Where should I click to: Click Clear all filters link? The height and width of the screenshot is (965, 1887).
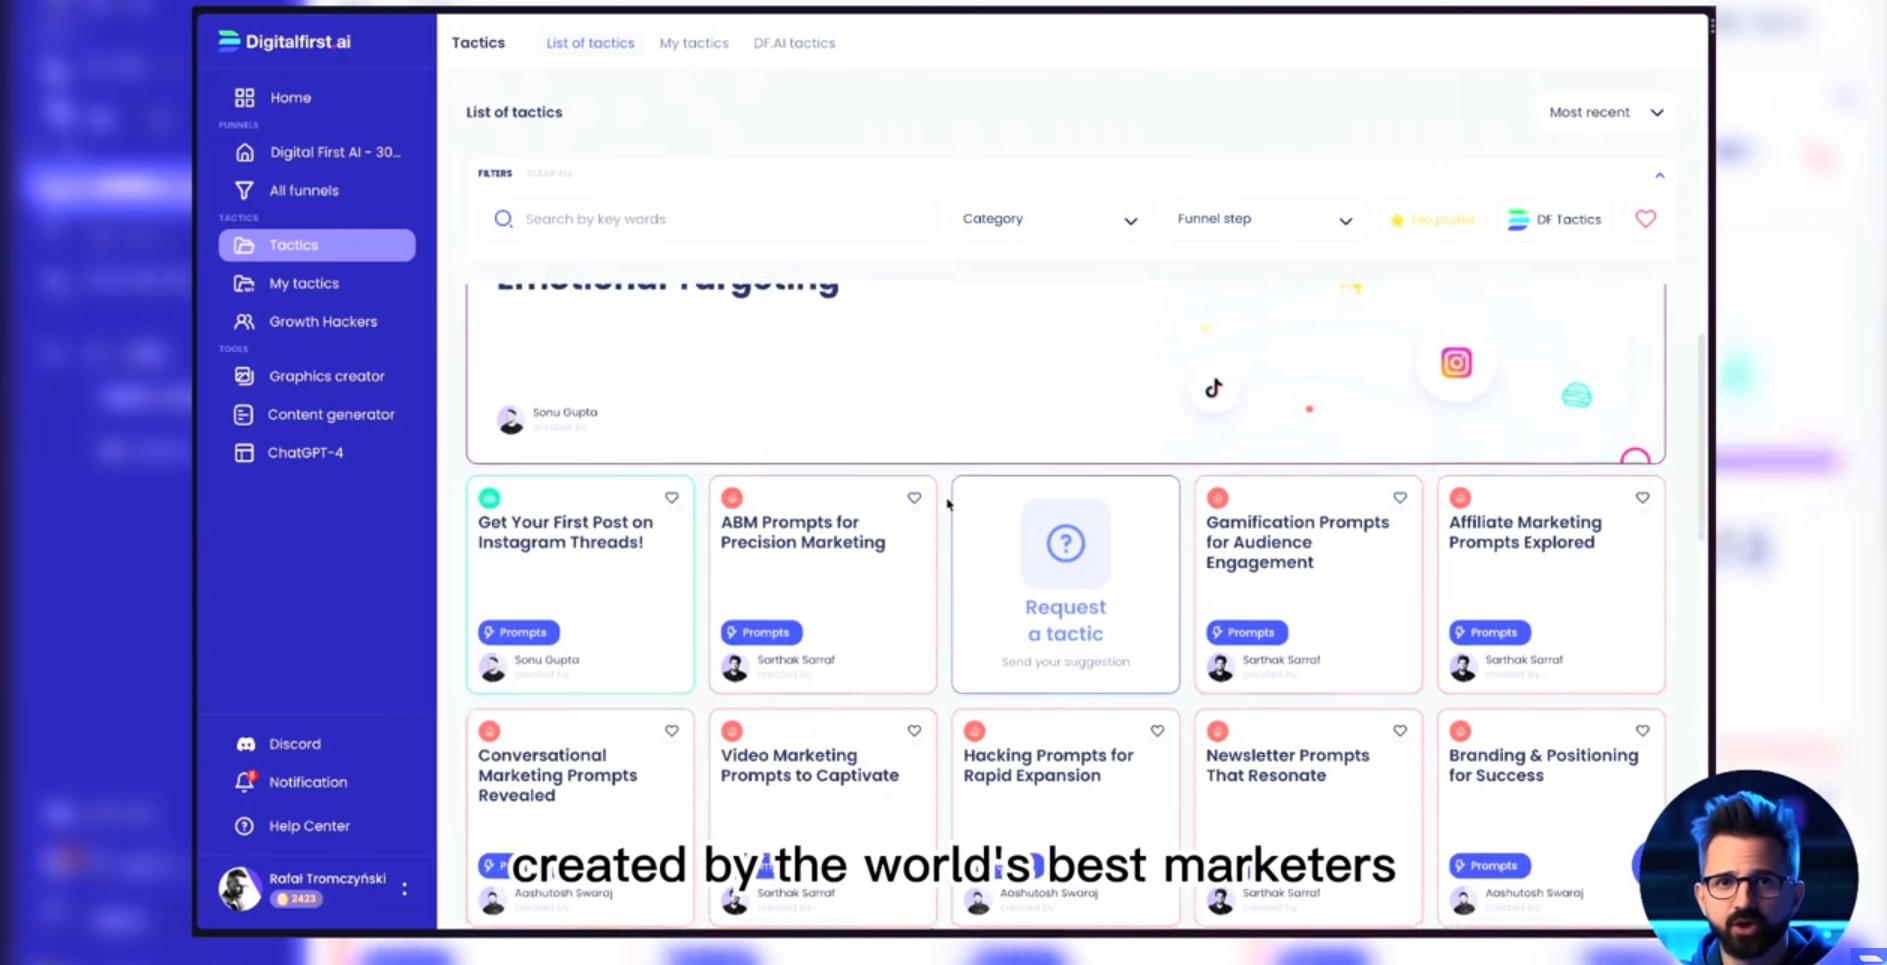click(x=549, y=174)
